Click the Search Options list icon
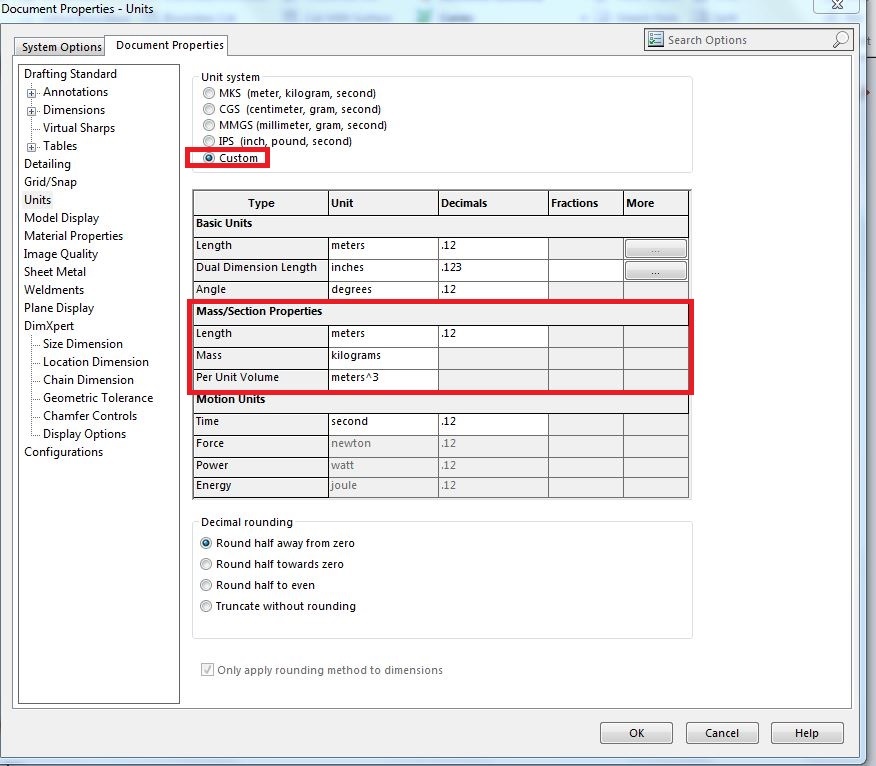 (655, 40)
